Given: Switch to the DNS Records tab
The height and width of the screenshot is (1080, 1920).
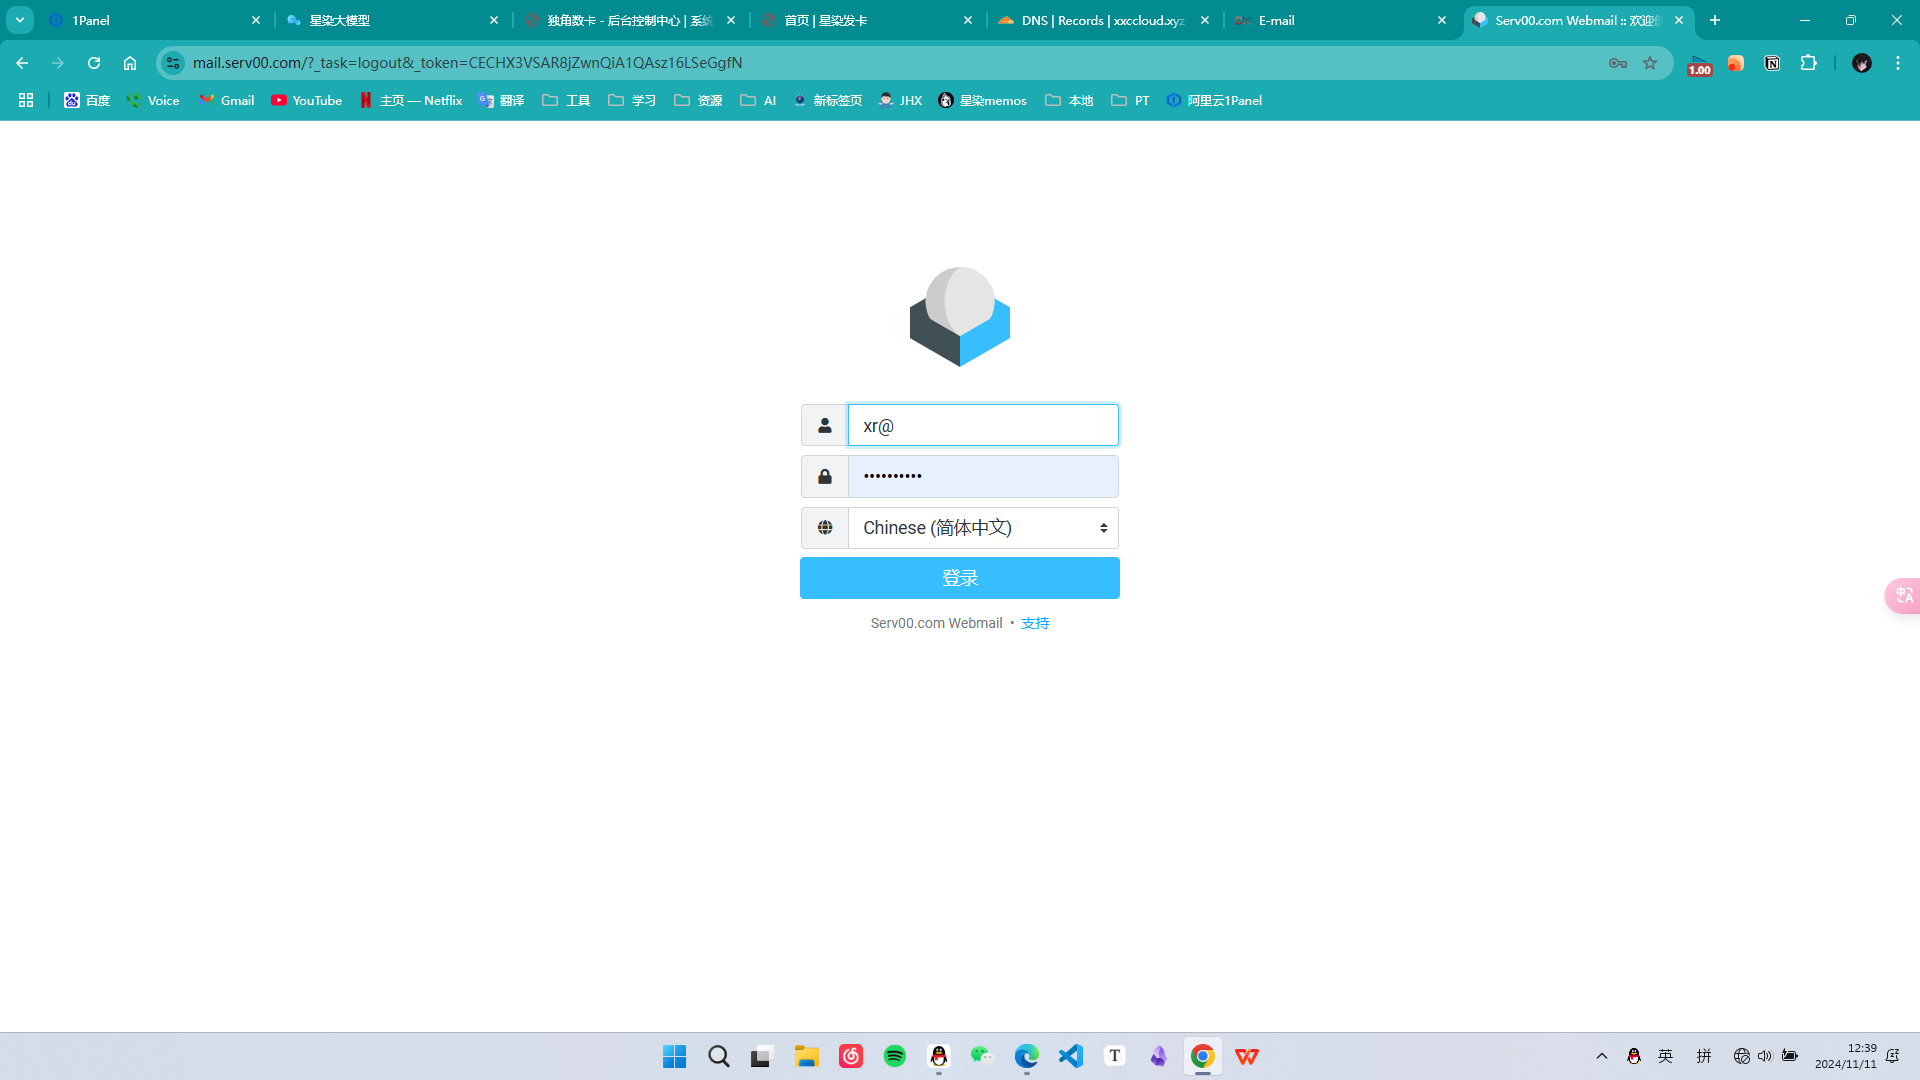Looking at the screenshot, I should tap(1100, 20).
